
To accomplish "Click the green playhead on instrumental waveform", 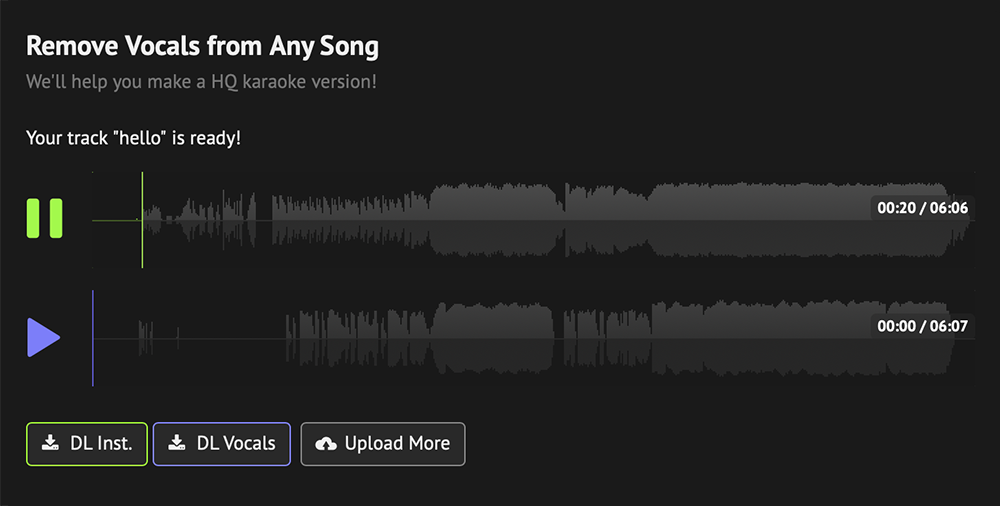I will tap(142, 219).
